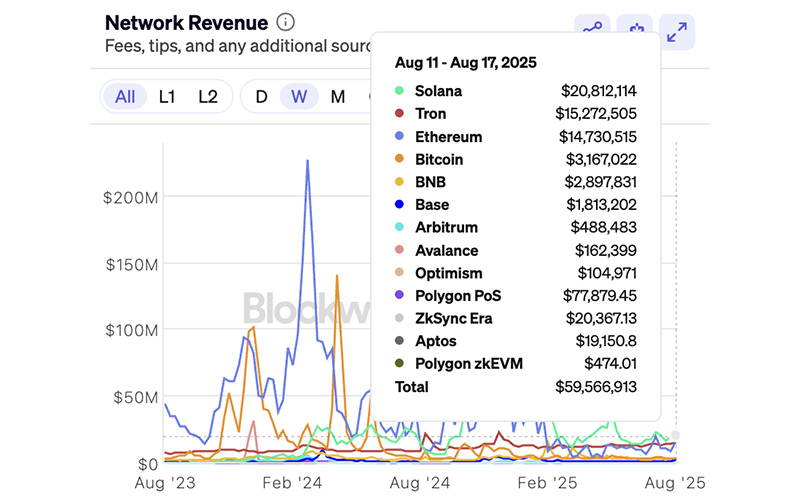Click the $2,897,831 BNB value
The height and width of the screenshot is (500, 800).
[601, 182]
